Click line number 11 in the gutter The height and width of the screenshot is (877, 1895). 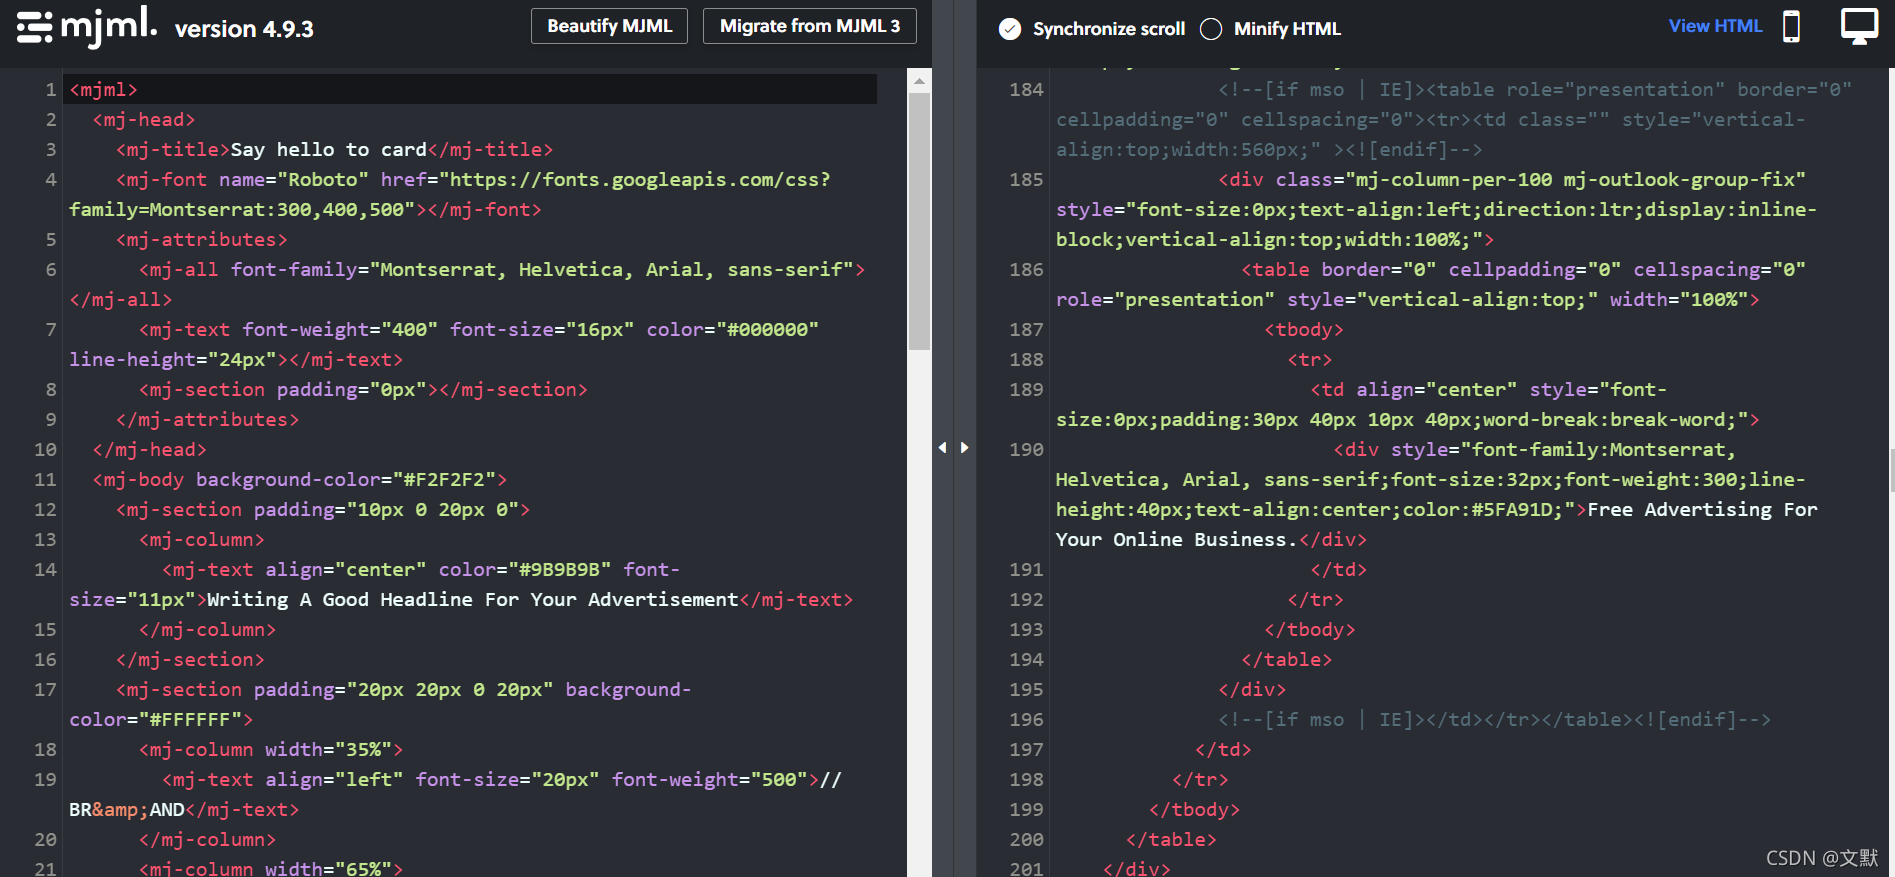[x=45, y=480]
